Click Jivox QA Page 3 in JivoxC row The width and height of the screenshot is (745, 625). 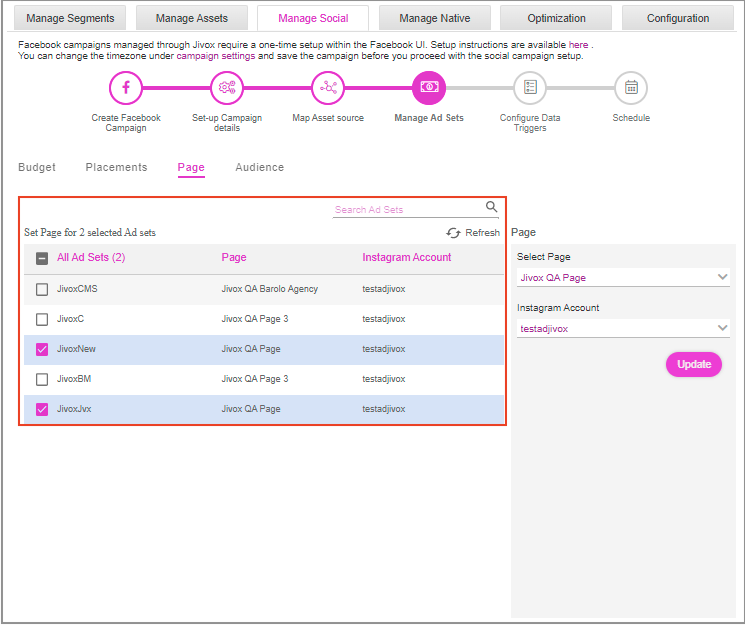(255, 319)
